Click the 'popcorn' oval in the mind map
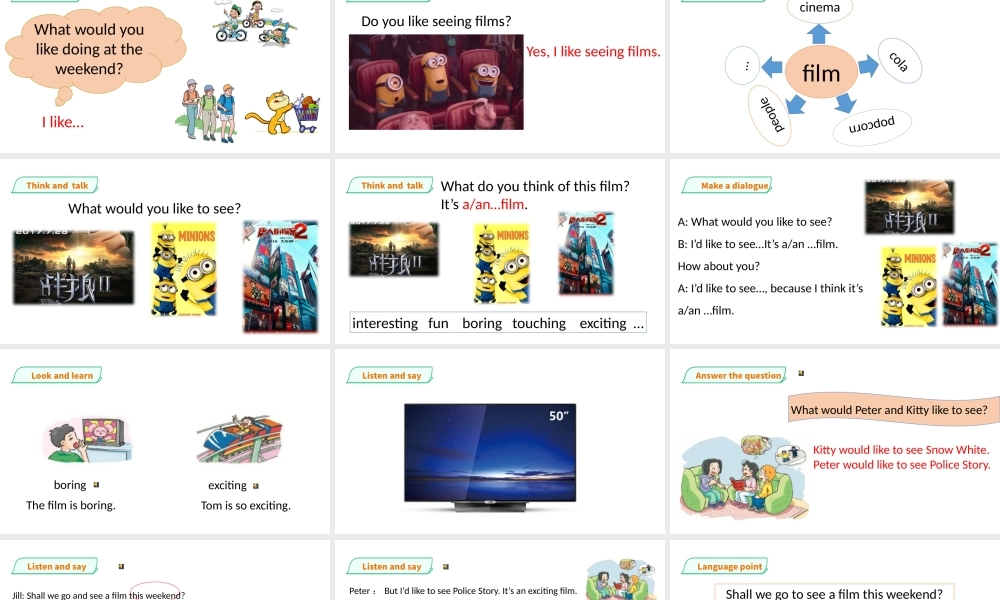The image size is (1000, 600). coord(871,125)
